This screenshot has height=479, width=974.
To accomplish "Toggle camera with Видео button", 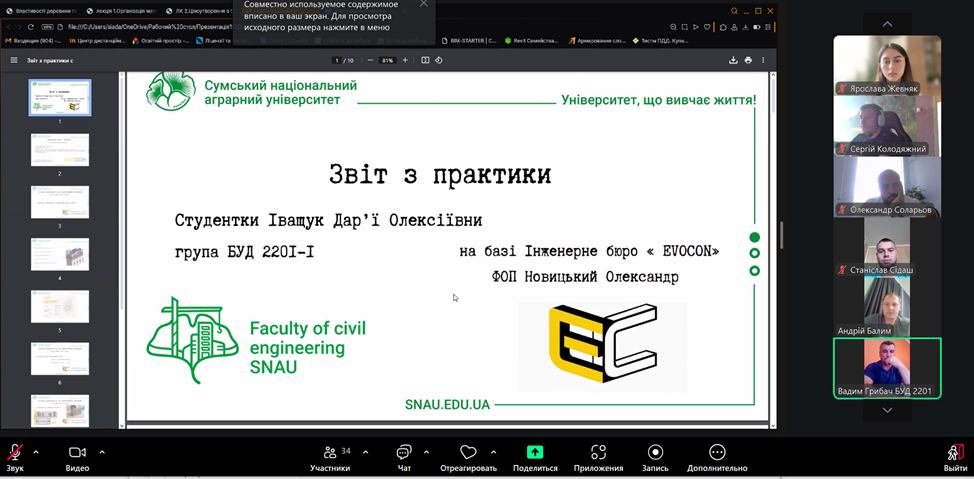I will pyautogui.click(x=78, y=457).
